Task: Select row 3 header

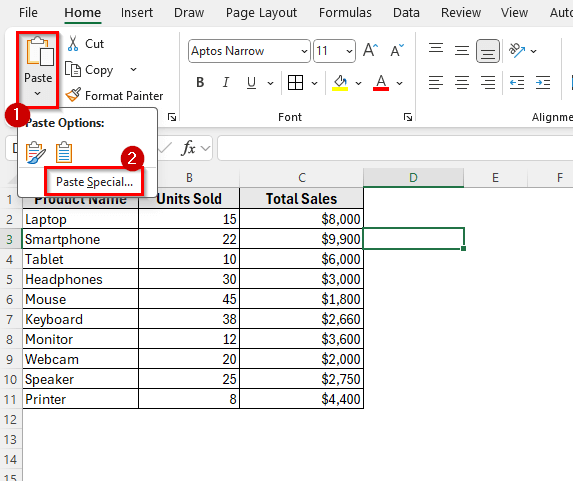Action: (x=10, y=240)
